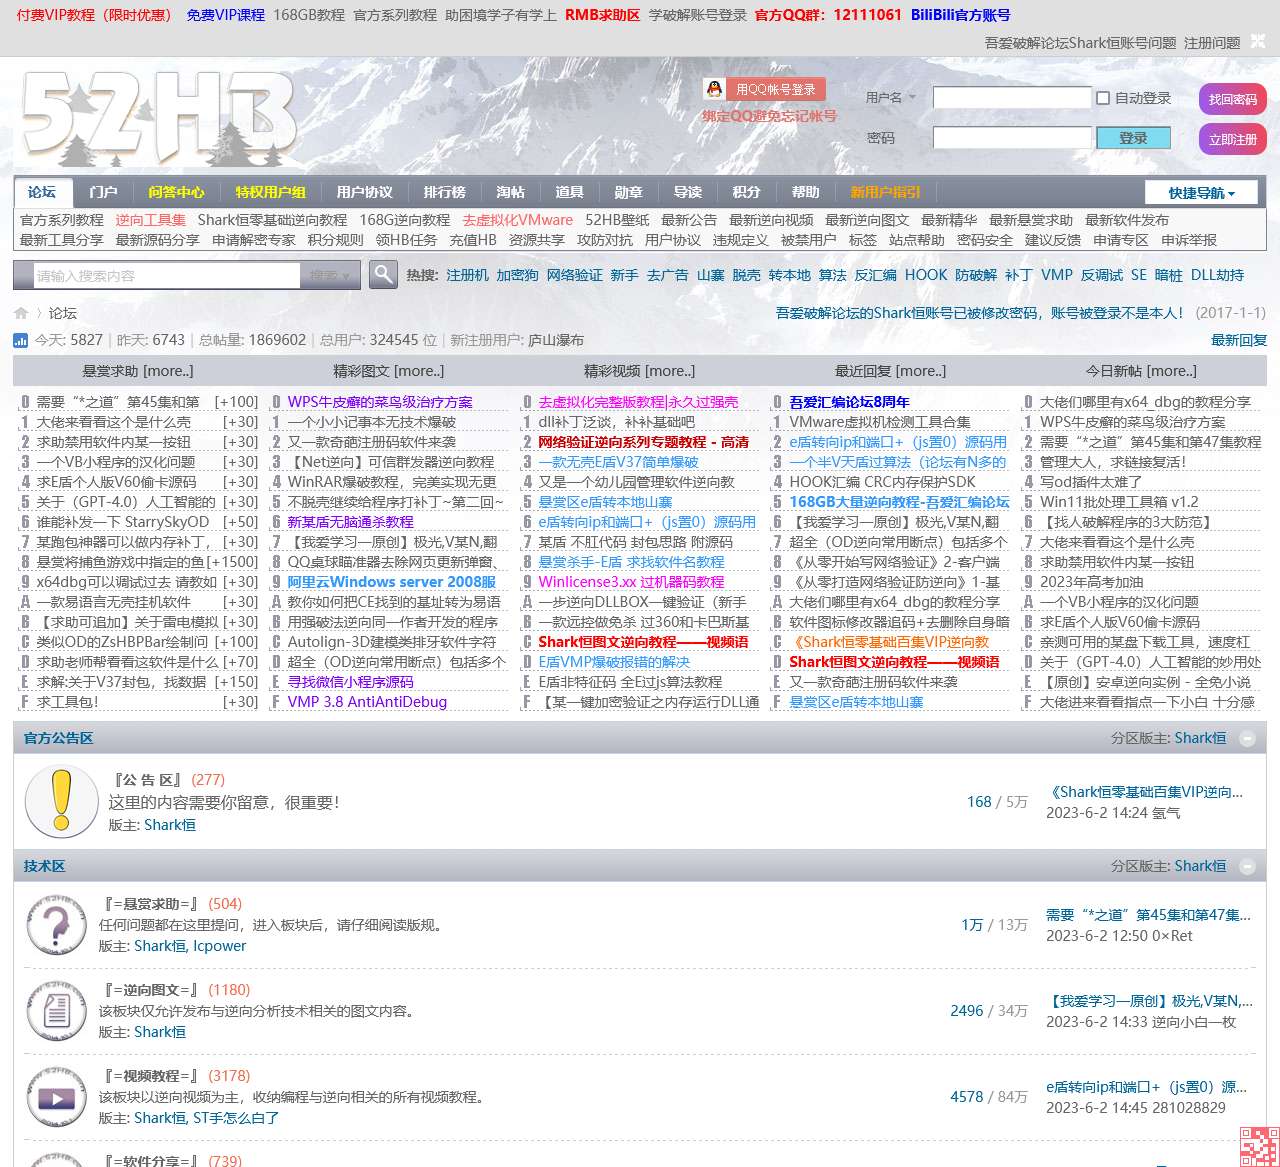This screenshot has height=1167, width=1280.
Task: Click the username input field
Action: tap(1012, 97)
